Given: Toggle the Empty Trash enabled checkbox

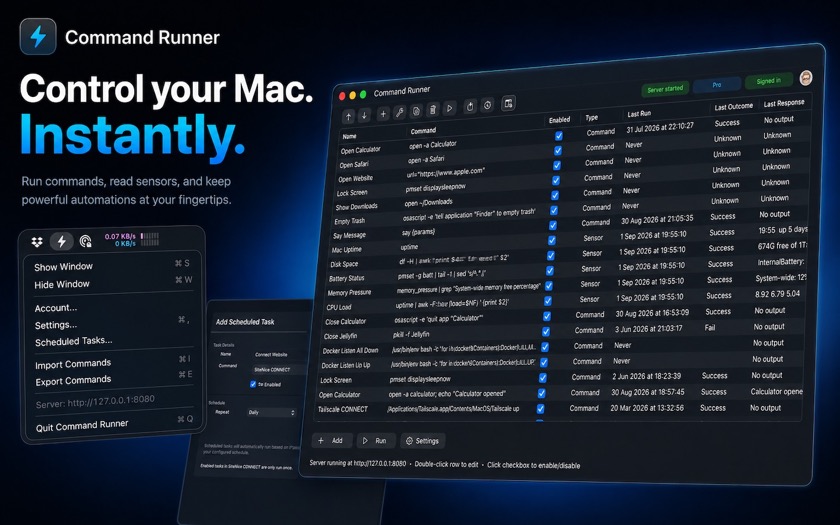Looking at the screenshot, I should tap(553, 211).
